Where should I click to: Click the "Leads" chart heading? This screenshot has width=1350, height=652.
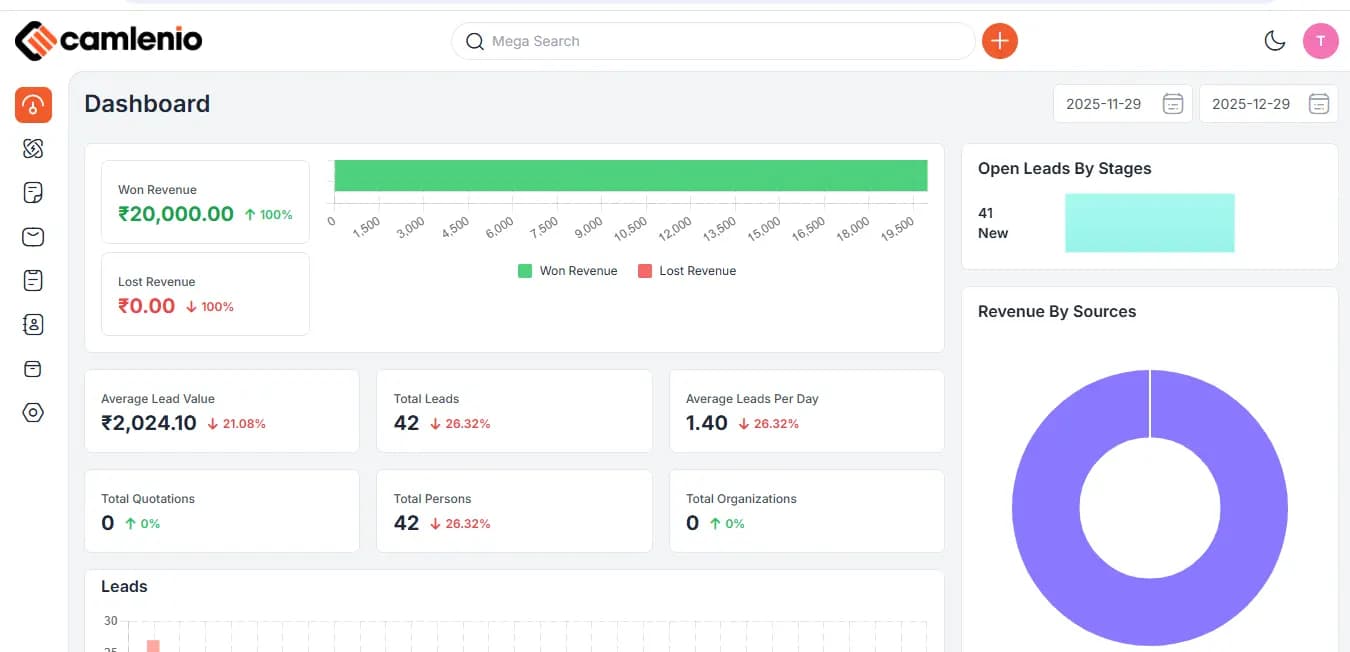point(124,587)
